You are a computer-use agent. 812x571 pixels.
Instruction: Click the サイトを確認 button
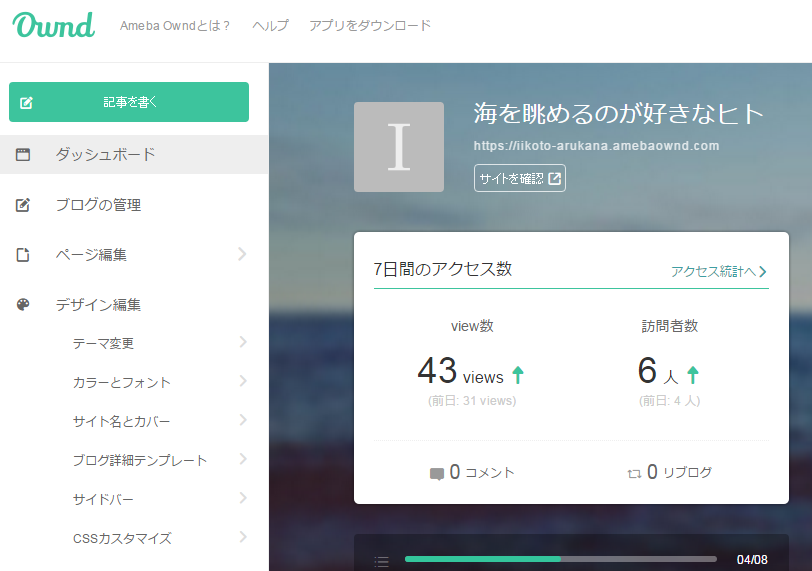[x=519, y=178]
